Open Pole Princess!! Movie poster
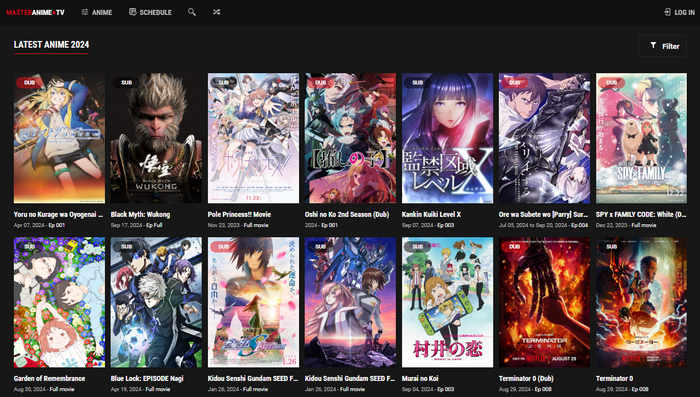The width and height of the screenshot is (700, 397). click(x=254, y=138)
